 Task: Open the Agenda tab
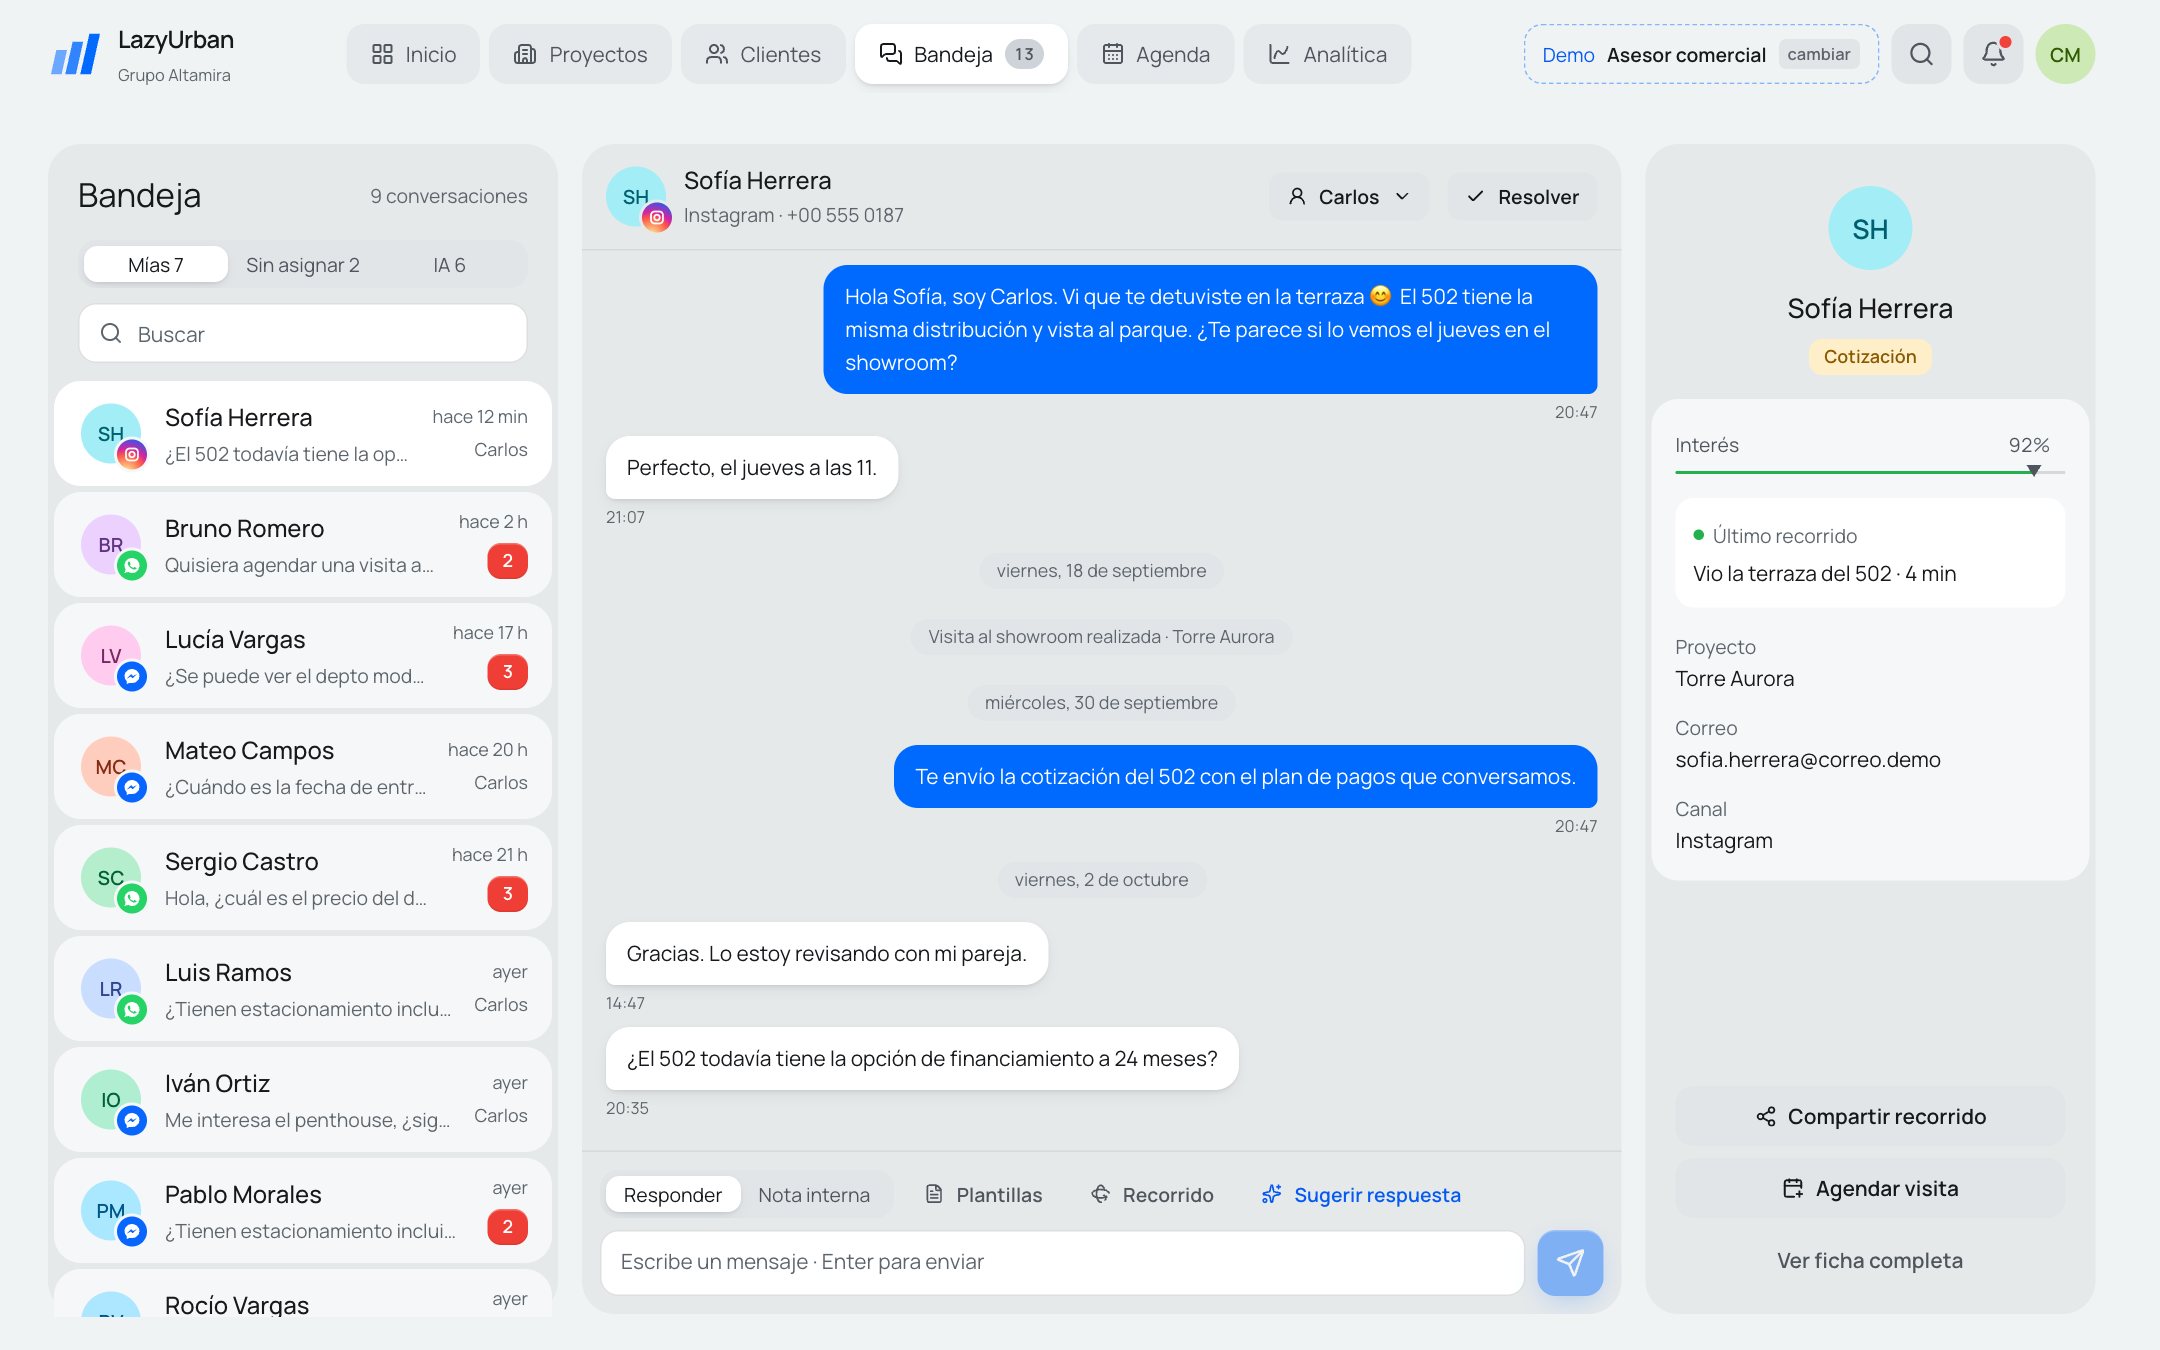point(1156,54)
